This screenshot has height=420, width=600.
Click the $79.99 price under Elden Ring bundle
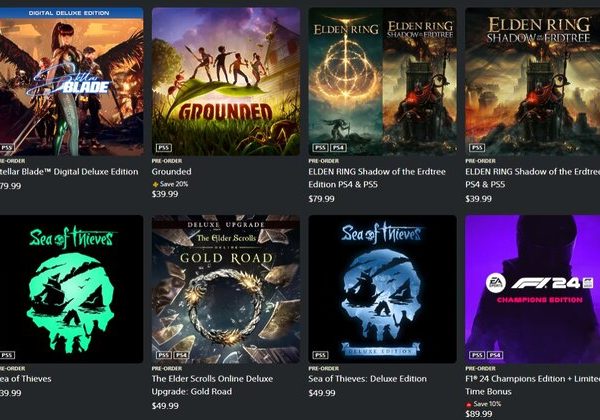coord(321,199)
